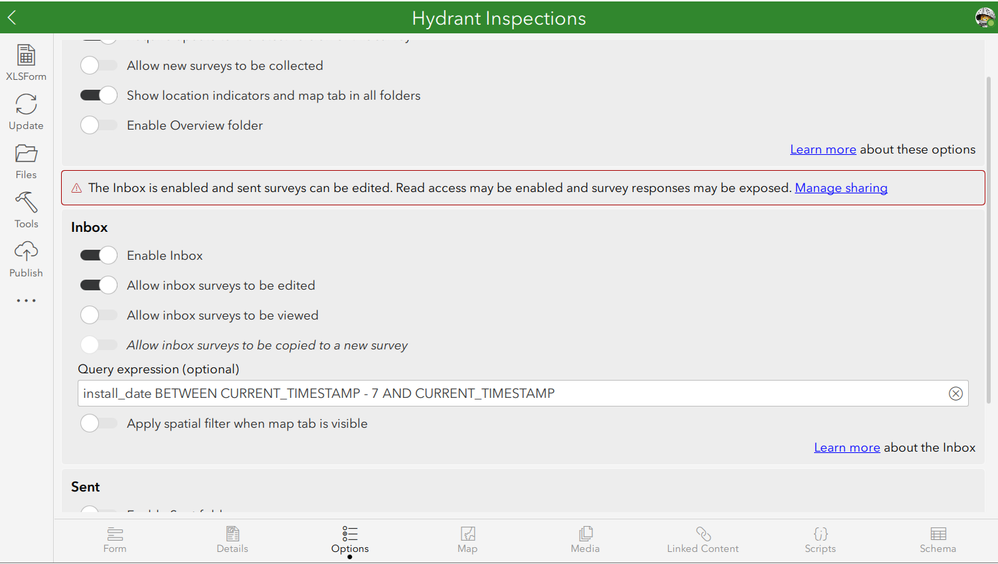Switch to the Map tab
This screenshot has height=564, width=998.
click(x=467, y=539)
